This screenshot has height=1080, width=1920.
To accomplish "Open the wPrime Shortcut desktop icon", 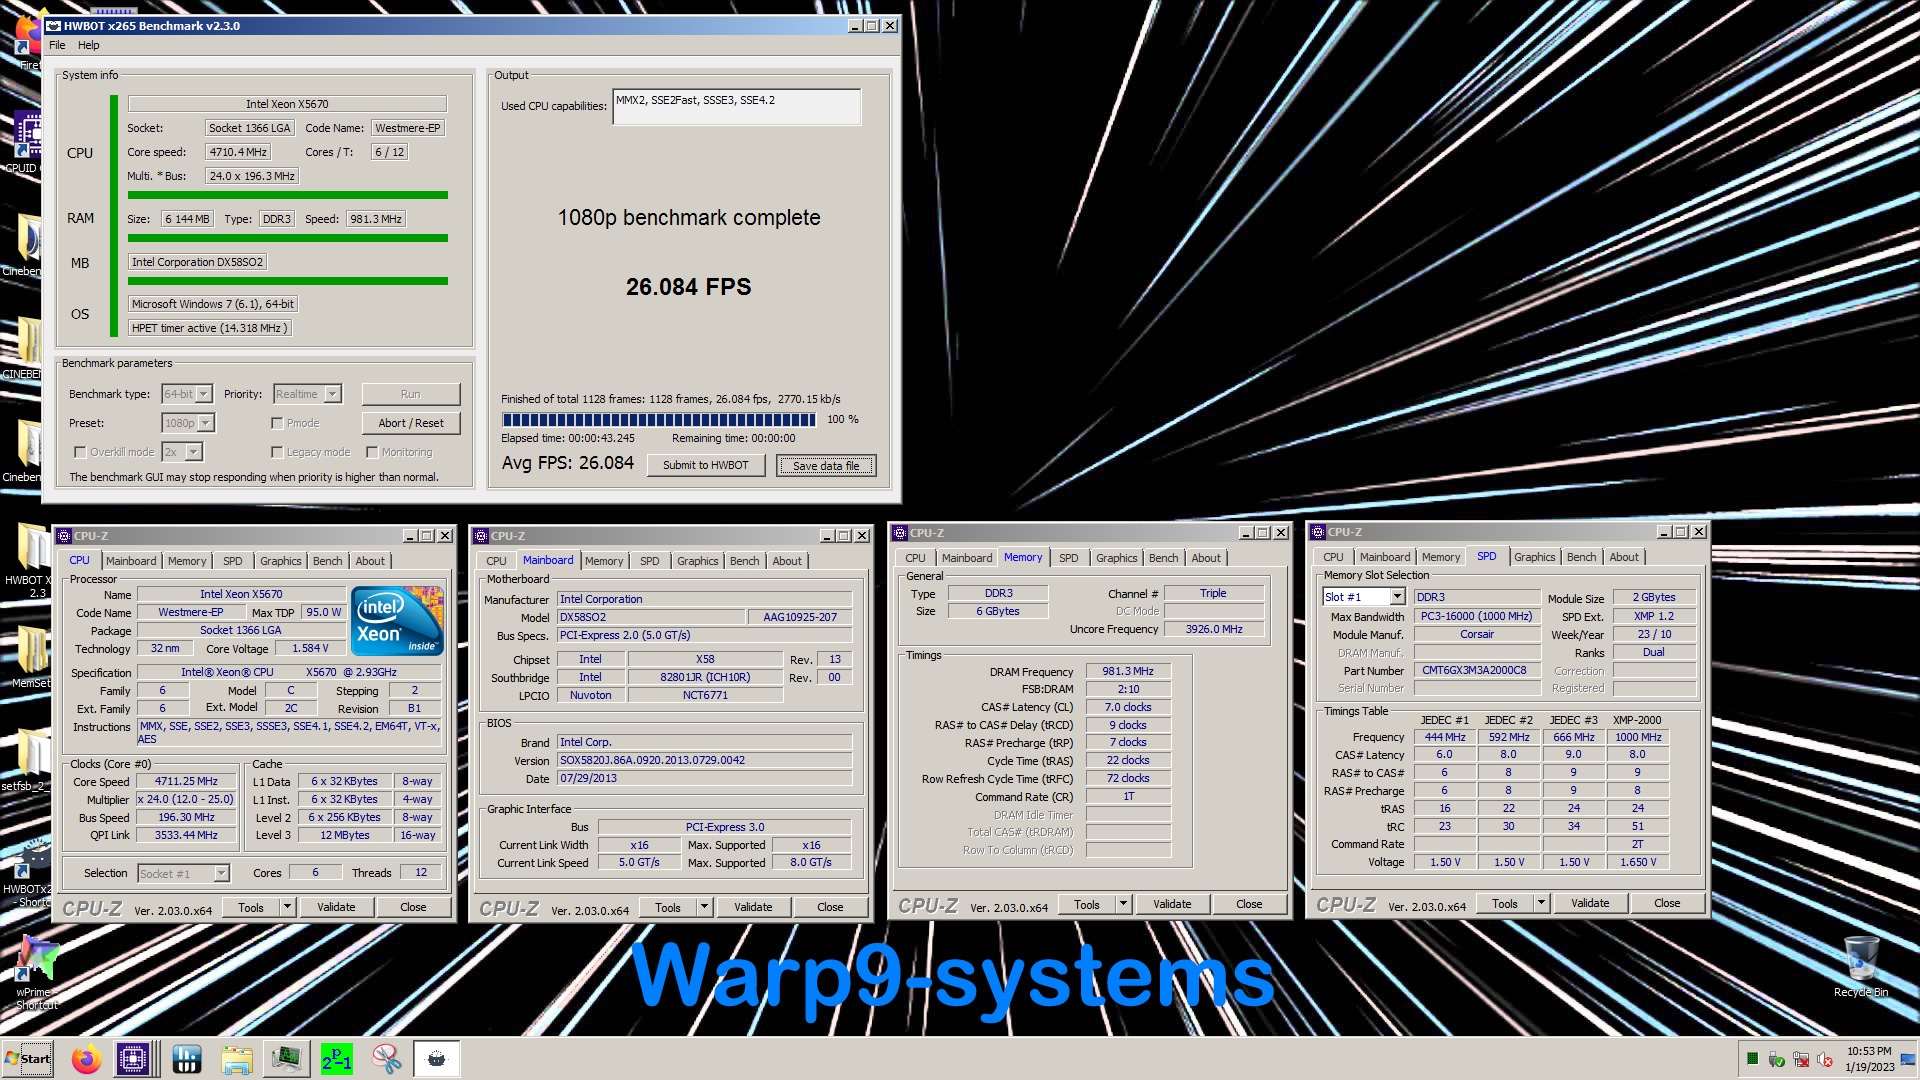I will (37, 971).
